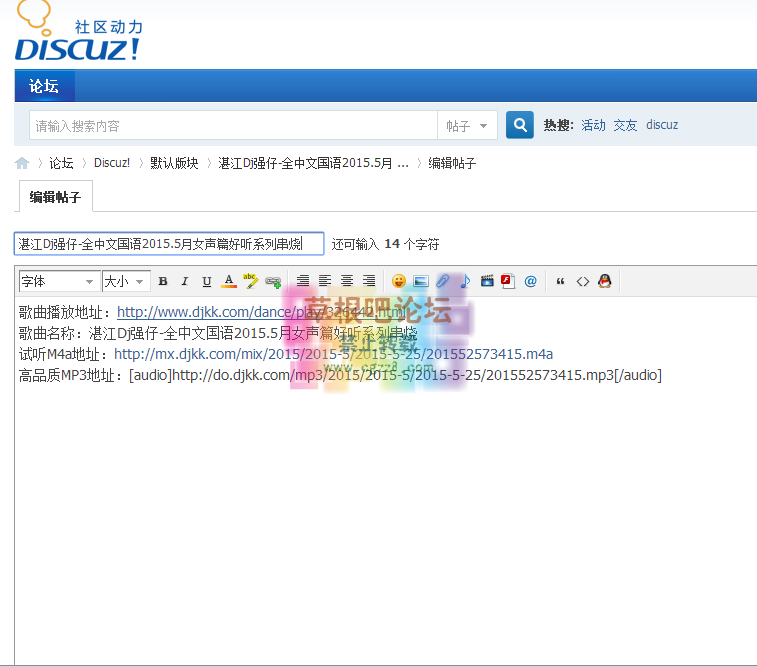Open the 论坛 navigation tab
The width and height of the screenshot is (757, 667).
click(x=44, y=86)
